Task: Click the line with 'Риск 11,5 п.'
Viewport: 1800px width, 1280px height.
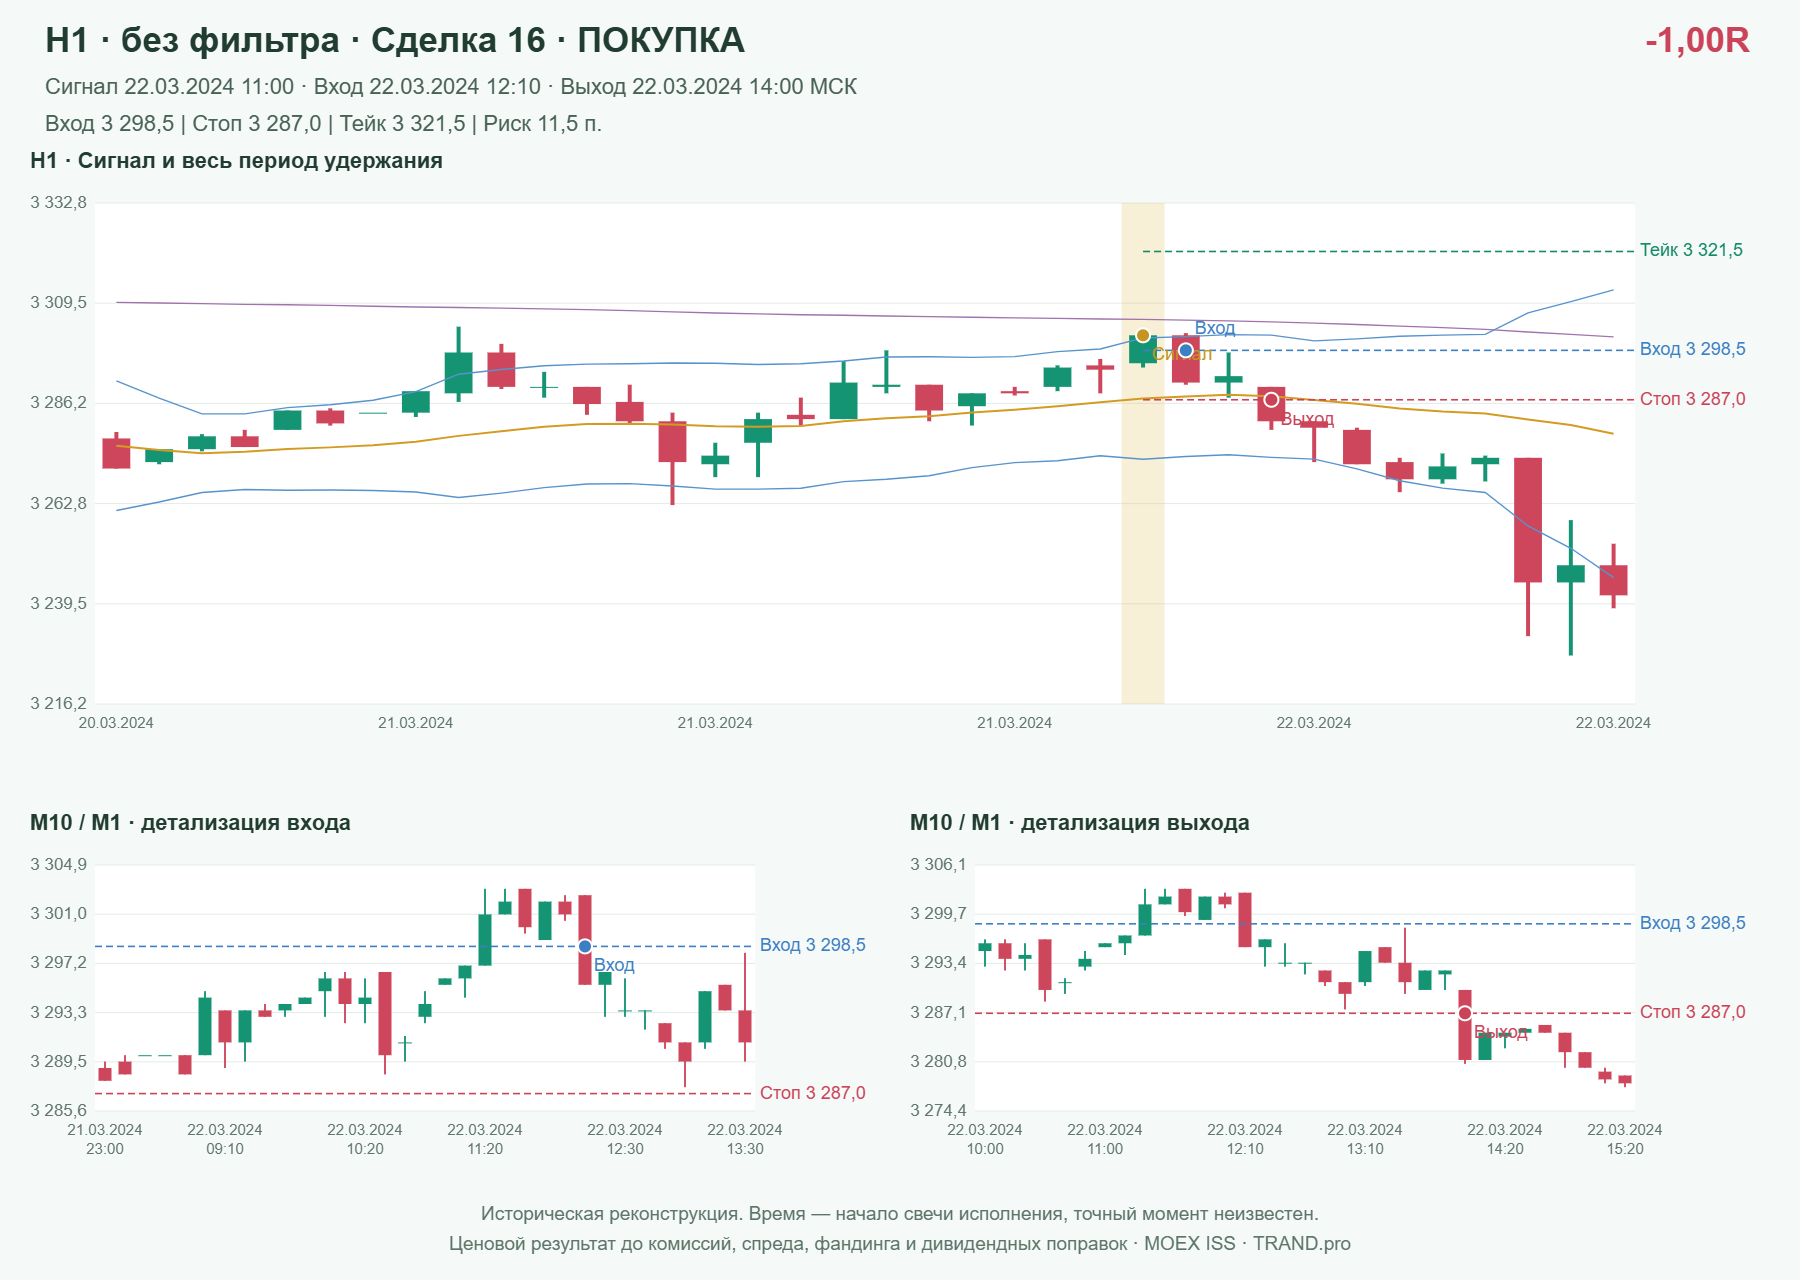Action: point(323,124)
